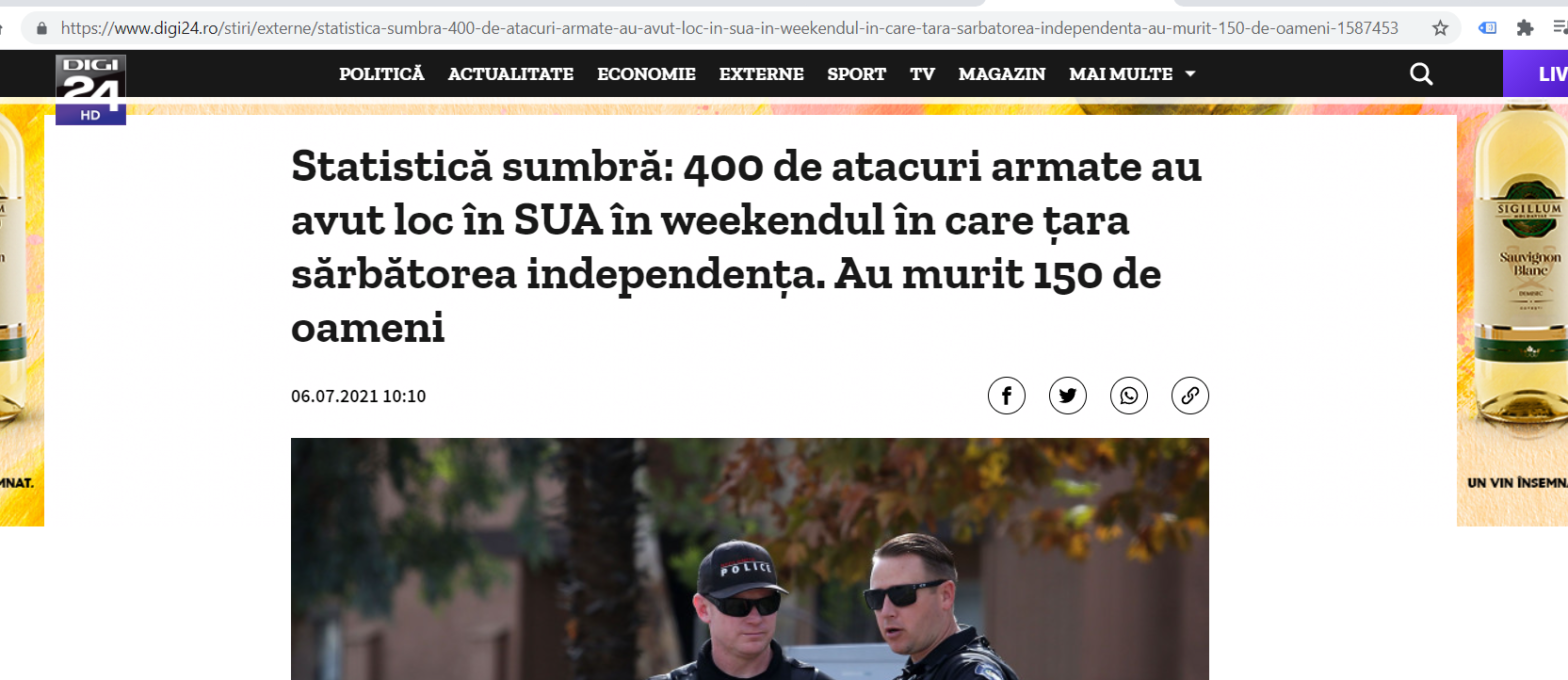Watch LIVE via purple button

[x=1536, y=74]
